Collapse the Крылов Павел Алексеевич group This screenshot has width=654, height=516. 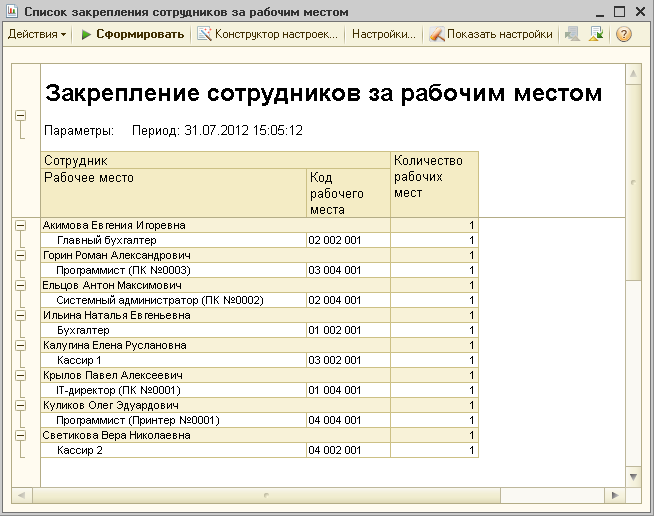(x=20, y=375)
